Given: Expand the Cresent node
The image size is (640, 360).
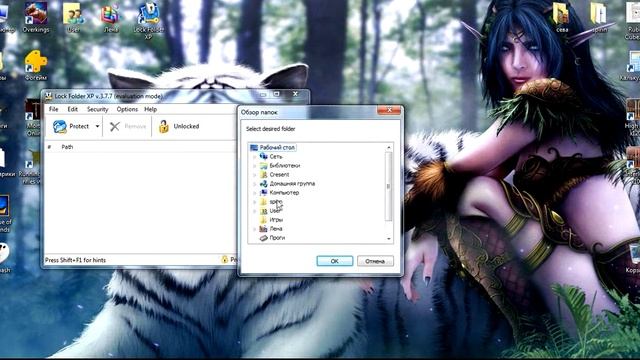Looking at the screenshot, I should pyautogui.click(x=255, y=175).
